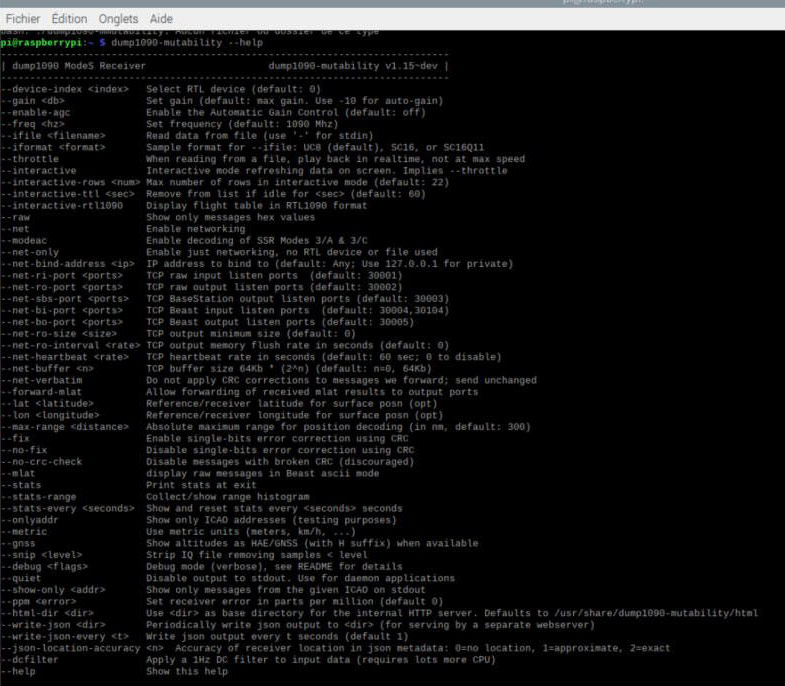Click the '--gain <db>' option

(33, 101)
